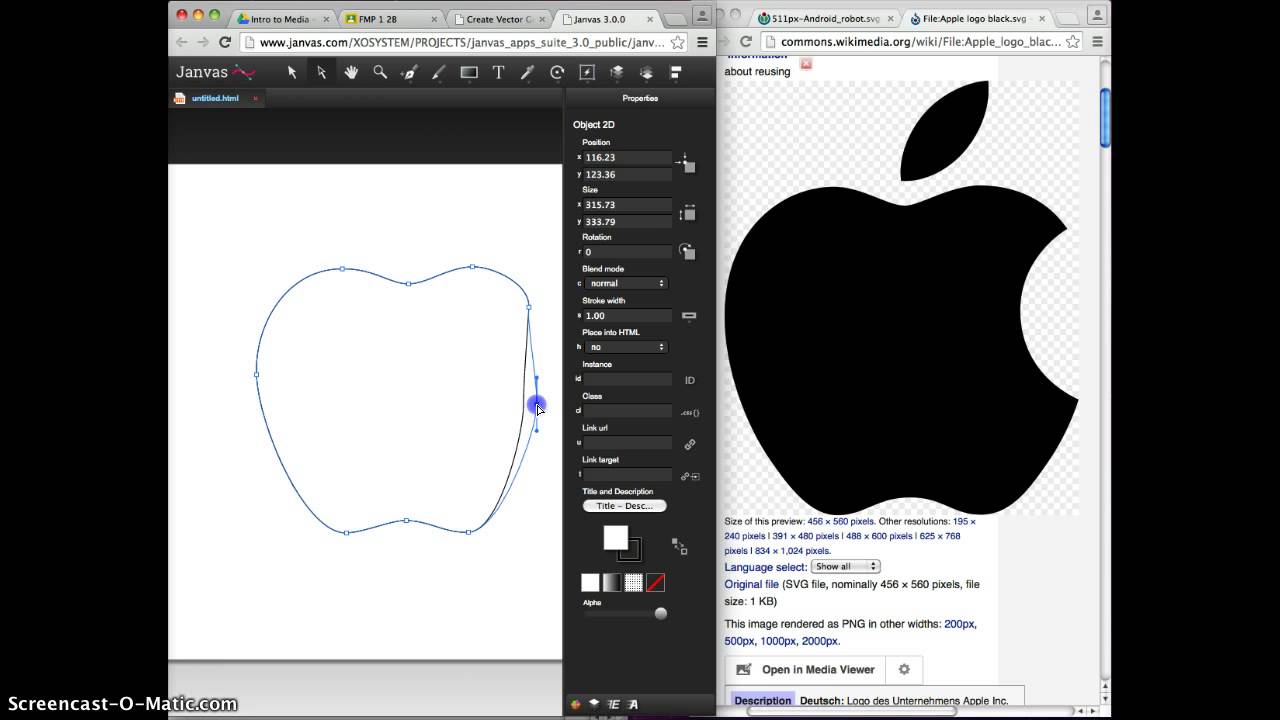Open the layers panel icon at bottom bar
This screenshot has width=1280, height=720.
point(594,704)
